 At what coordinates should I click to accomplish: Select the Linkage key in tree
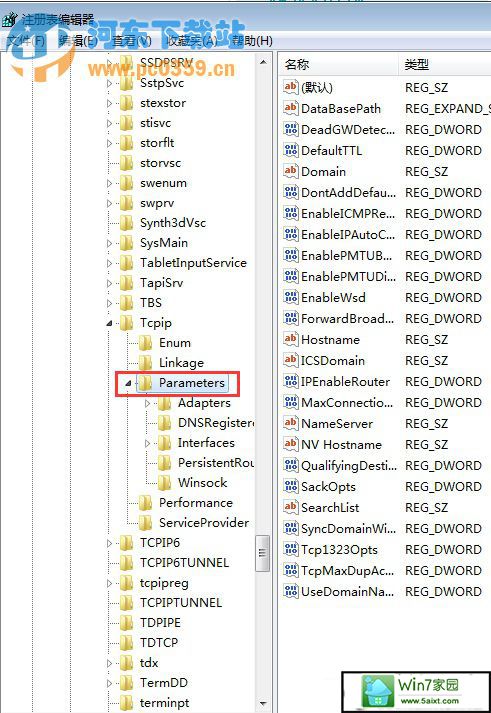click(x=181, y=363)
